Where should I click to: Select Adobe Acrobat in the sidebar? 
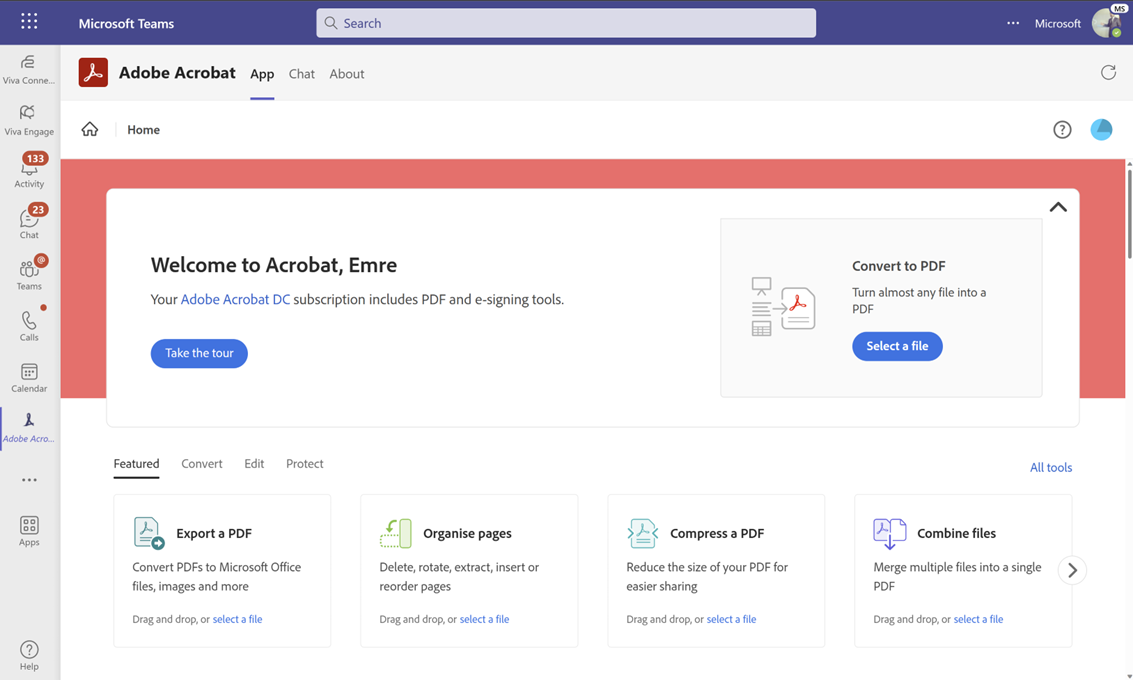point(29,428)
